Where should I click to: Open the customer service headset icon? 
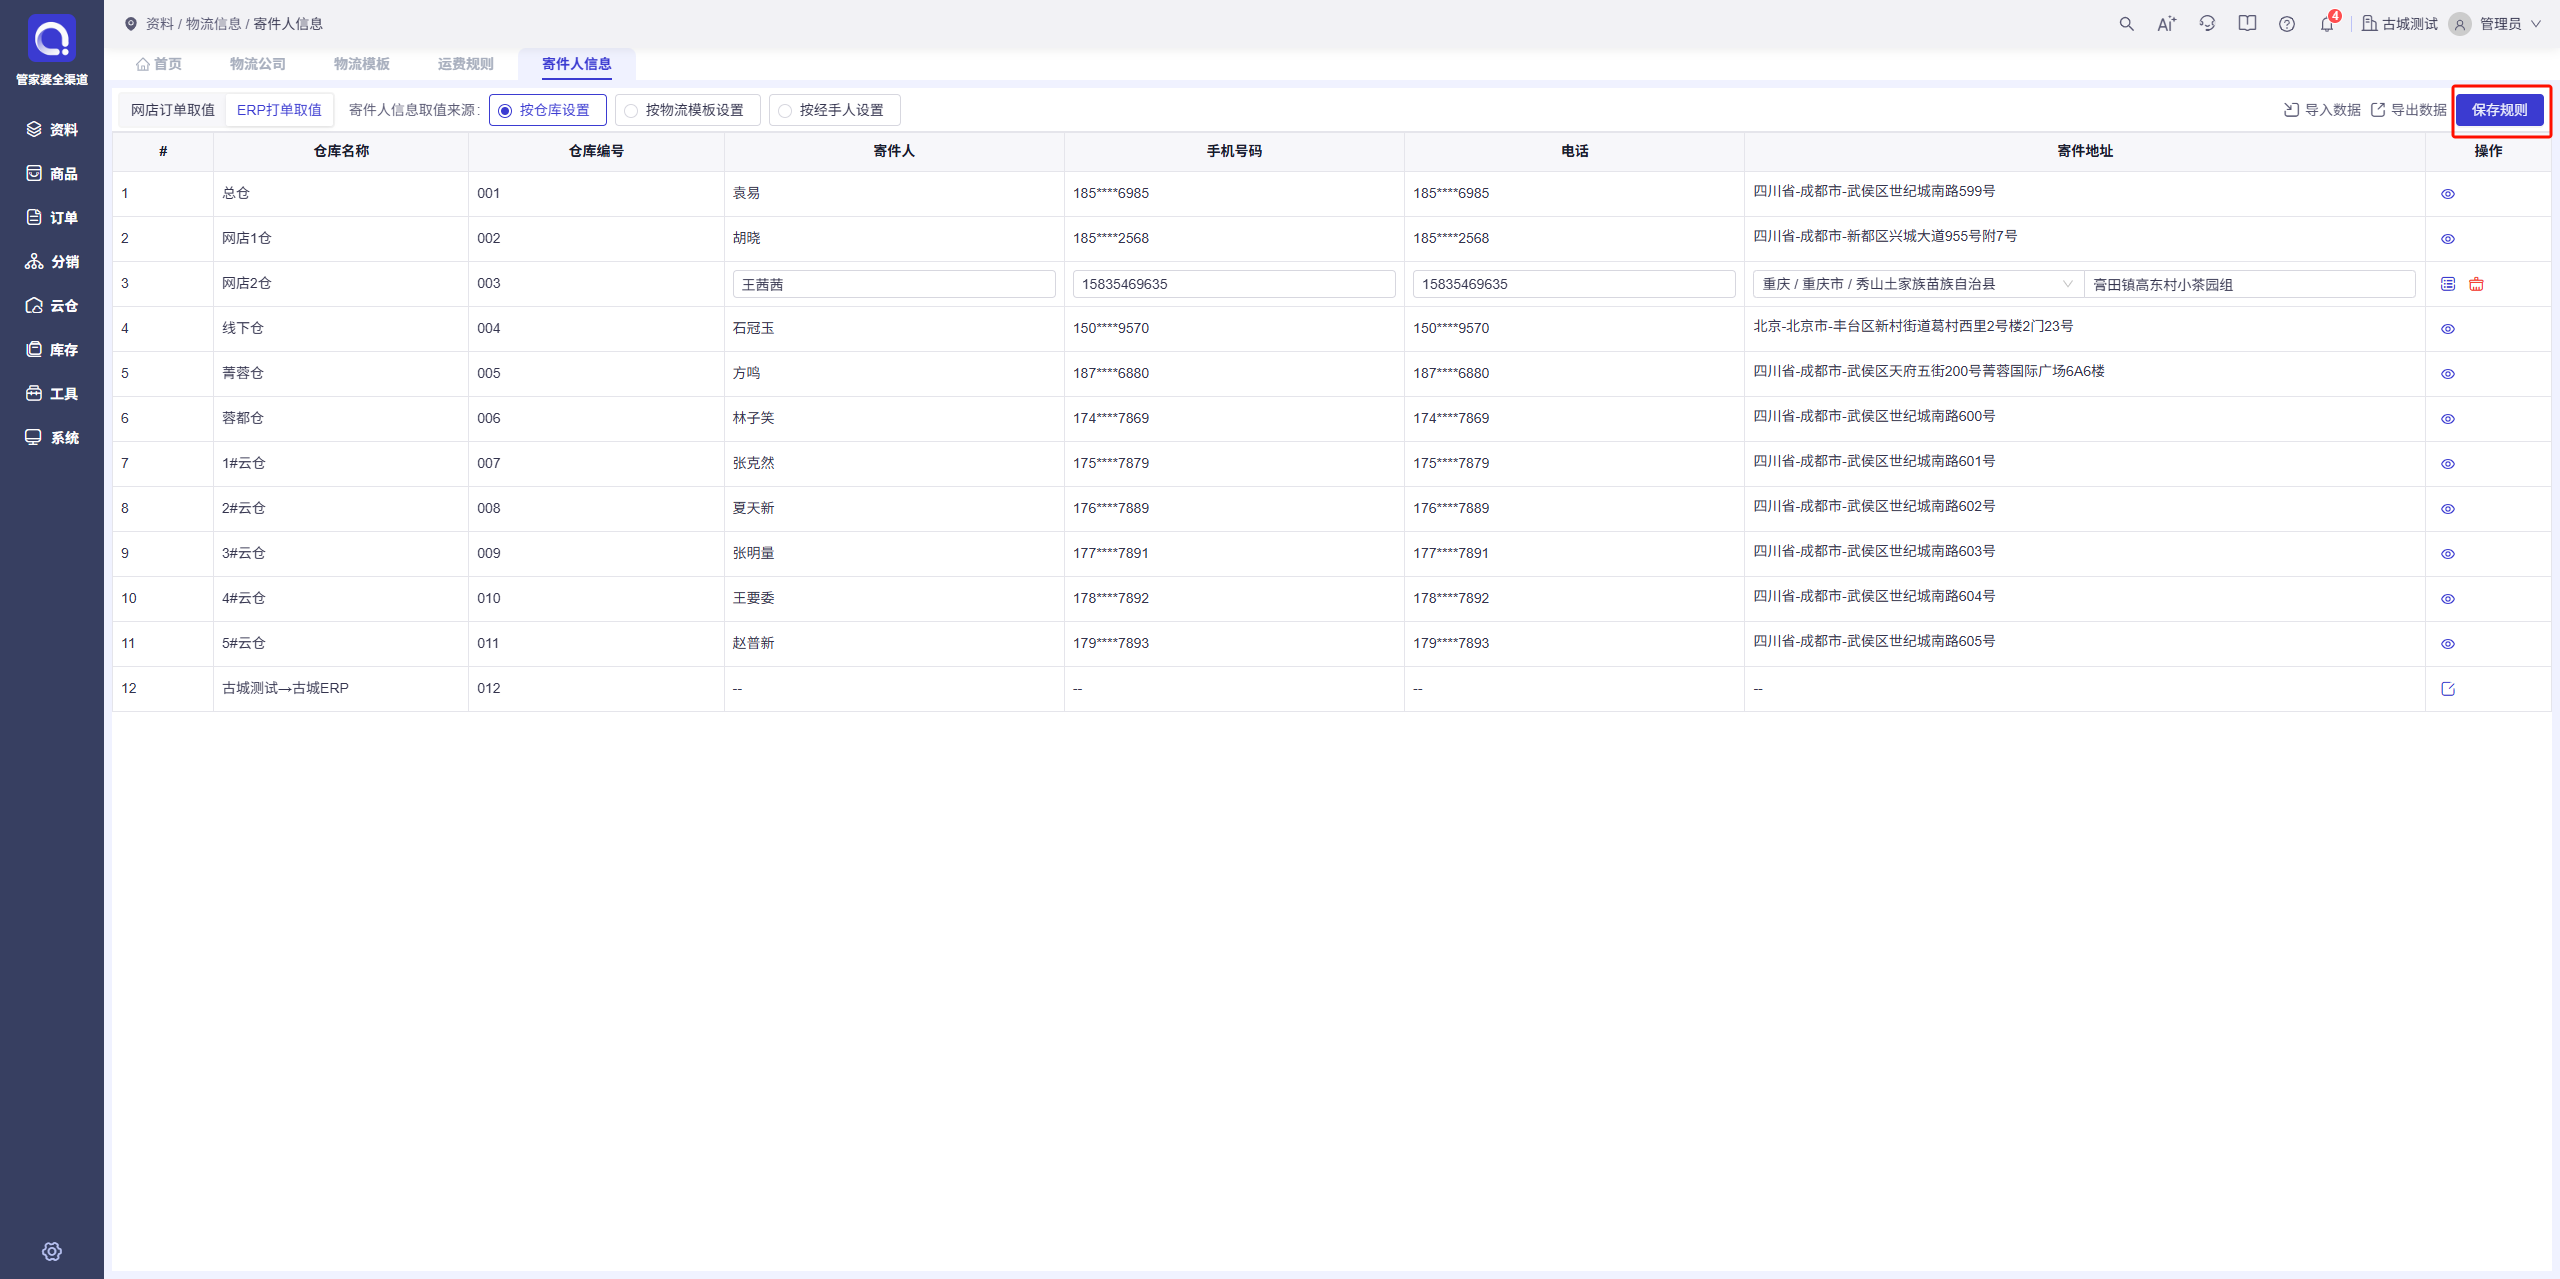coord(2207,24)
